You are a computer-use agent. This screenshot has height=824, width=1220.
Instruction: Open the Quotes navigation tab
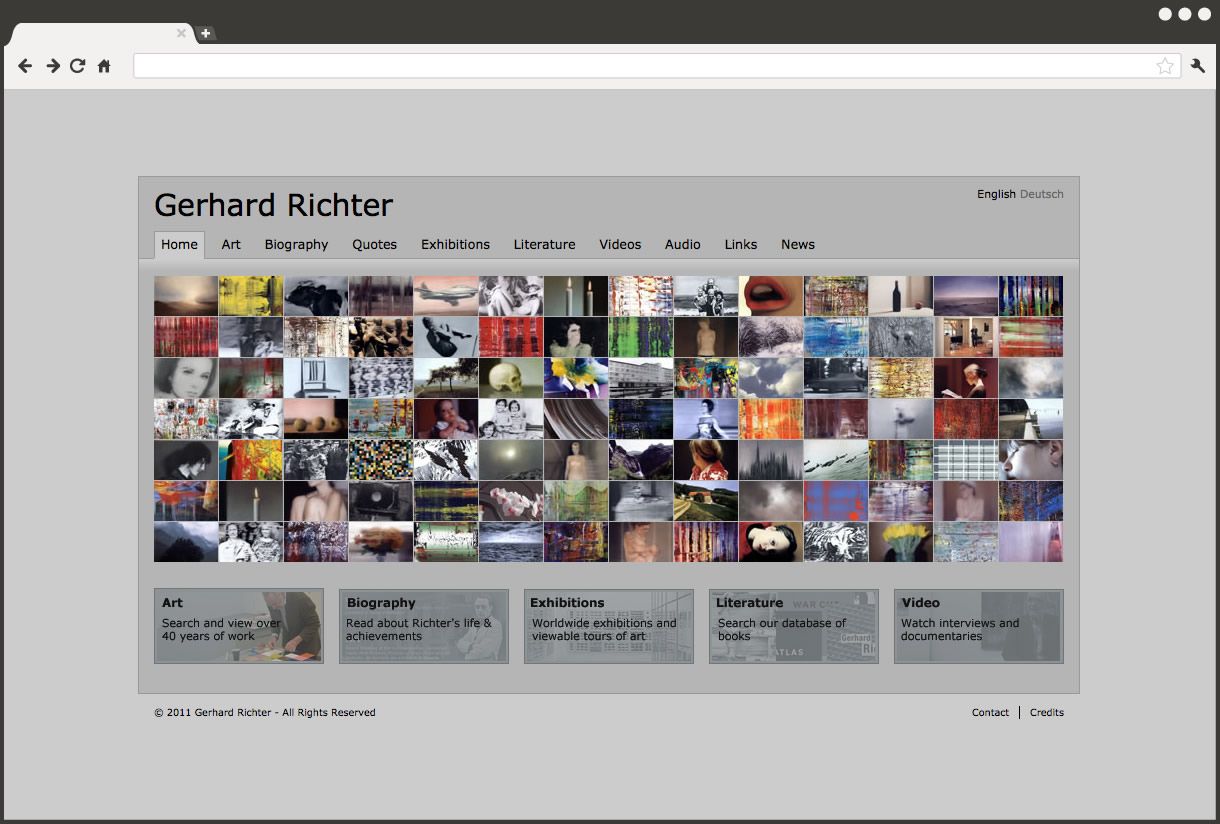tap(374, 245)
